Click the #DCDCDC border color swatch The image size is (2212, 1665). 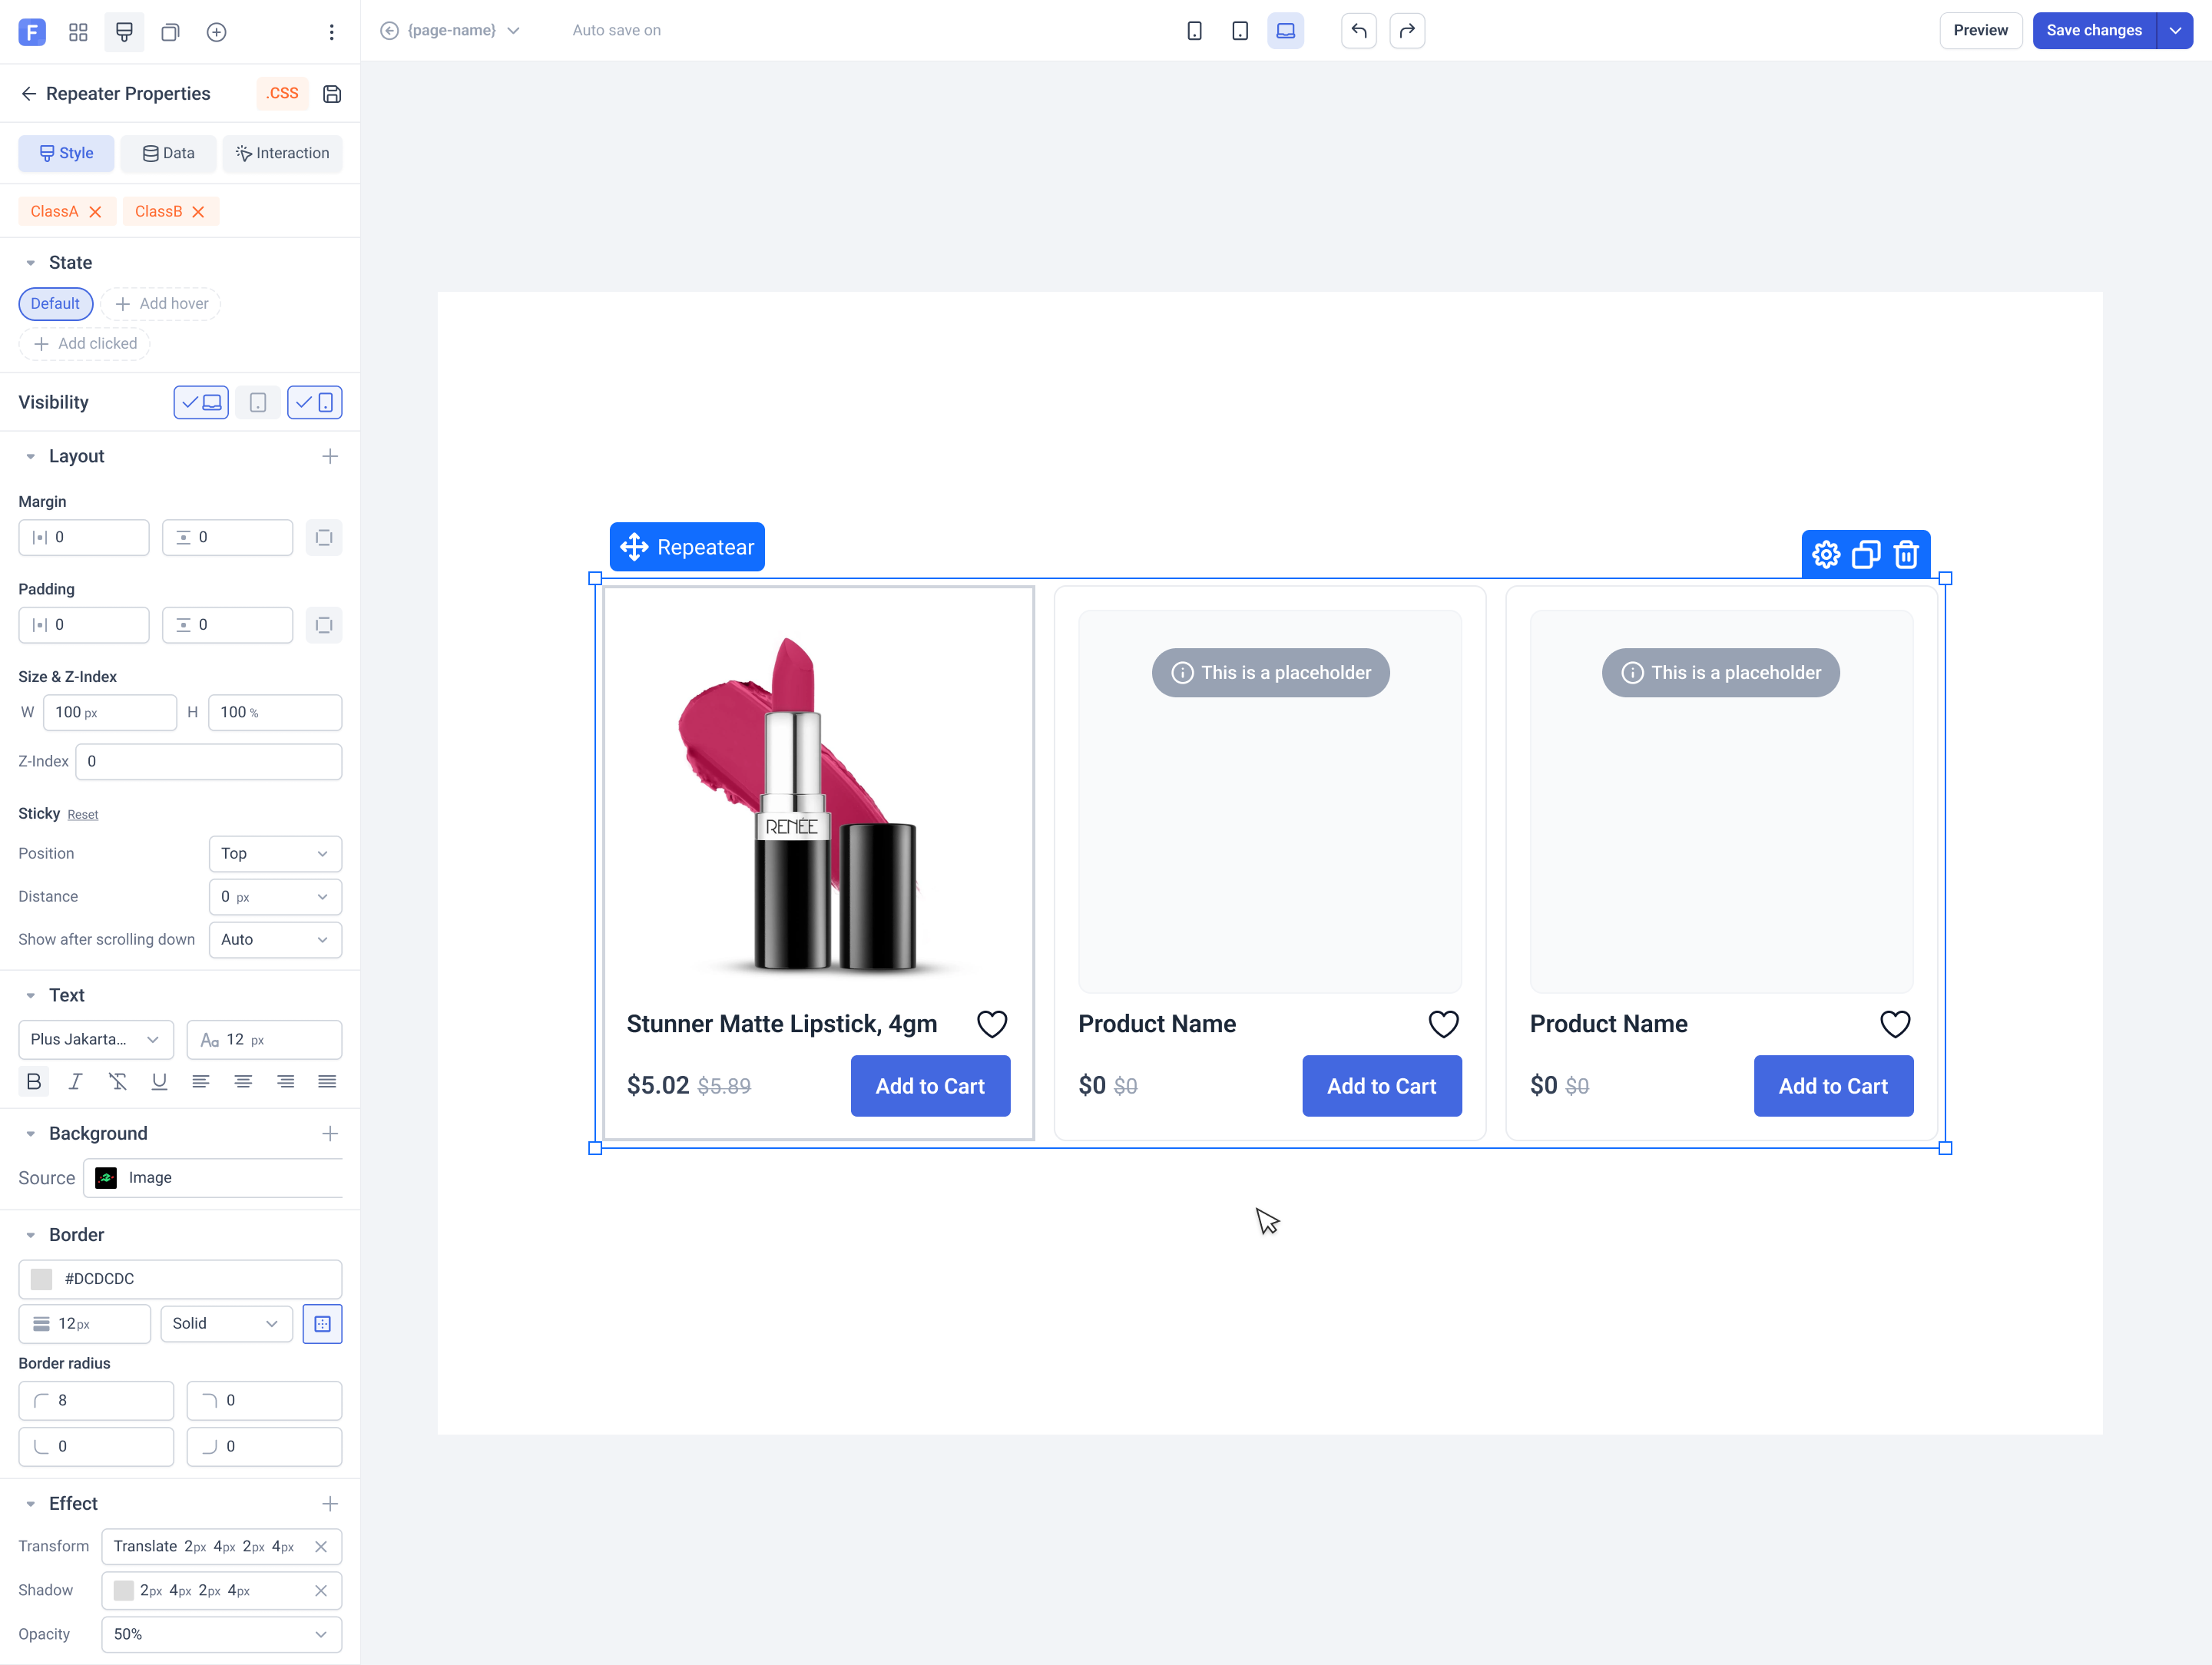pos(41,1279)
